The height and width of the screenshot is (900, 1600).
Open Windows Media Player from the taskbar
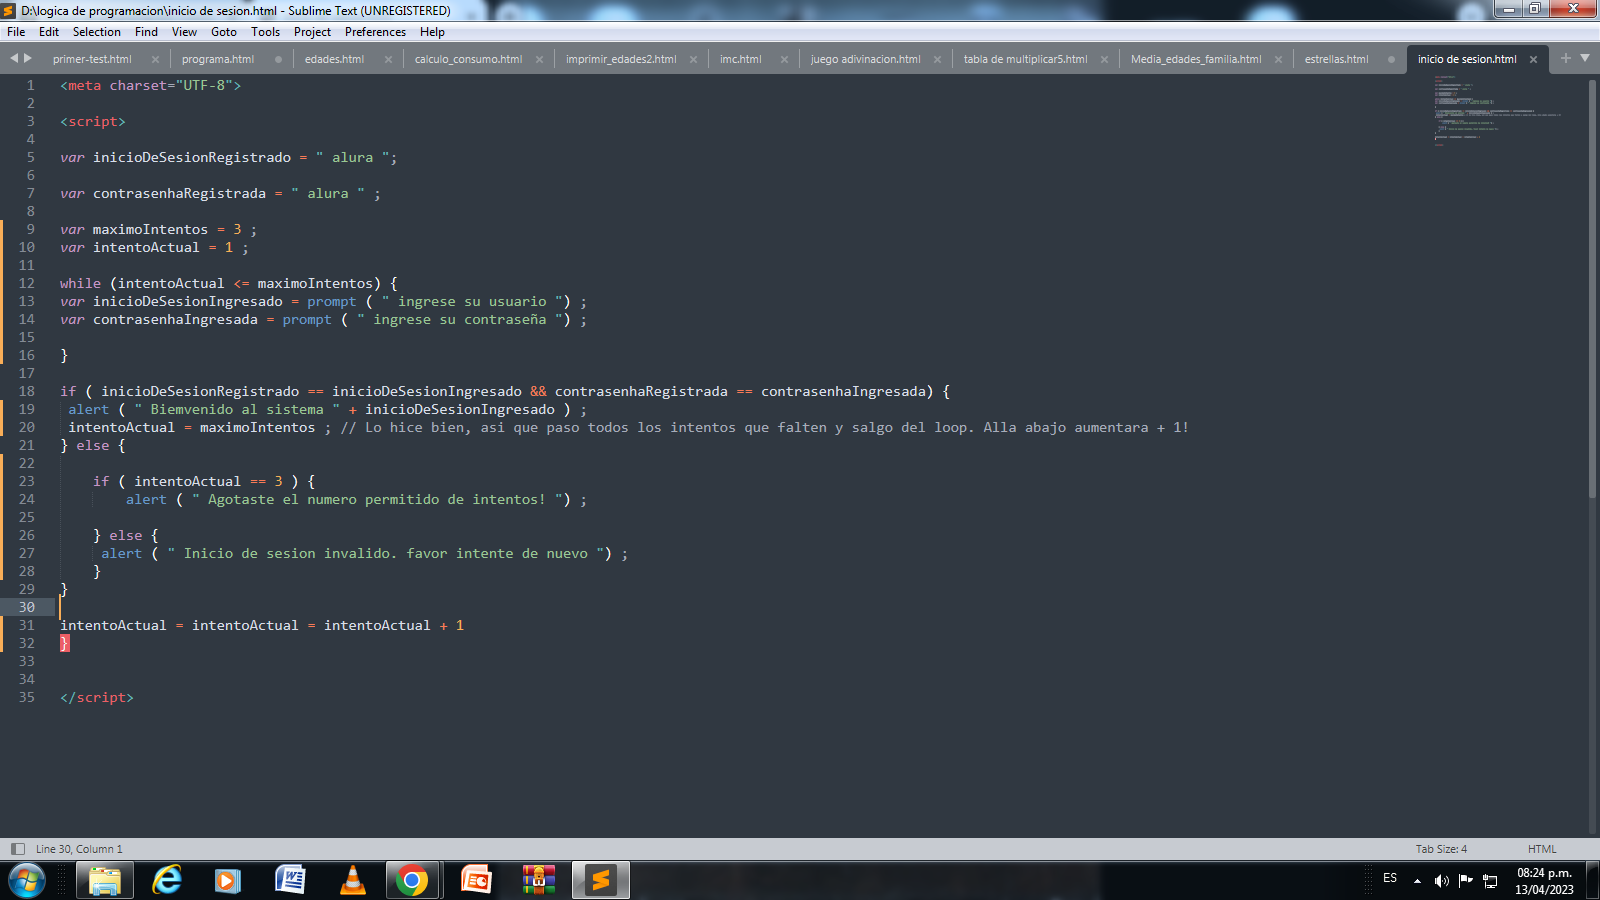click(x=228, y=881)
